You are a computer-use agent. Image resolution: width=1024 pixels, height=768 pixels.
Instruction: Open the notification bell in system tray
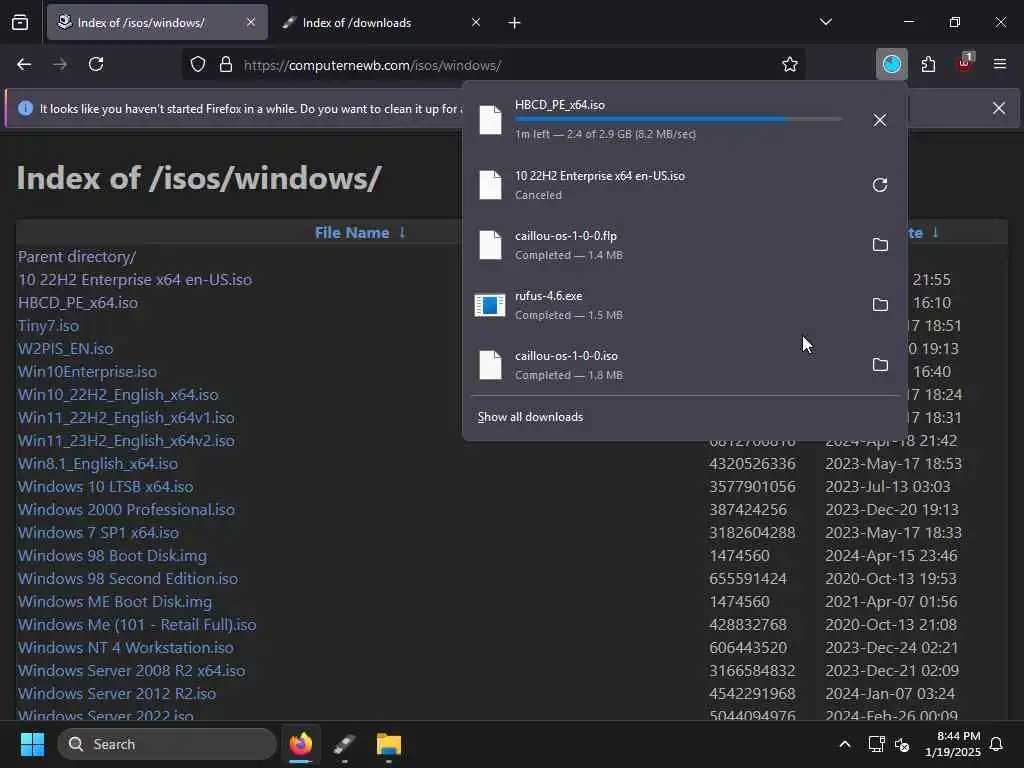click(x=997, y=744)
